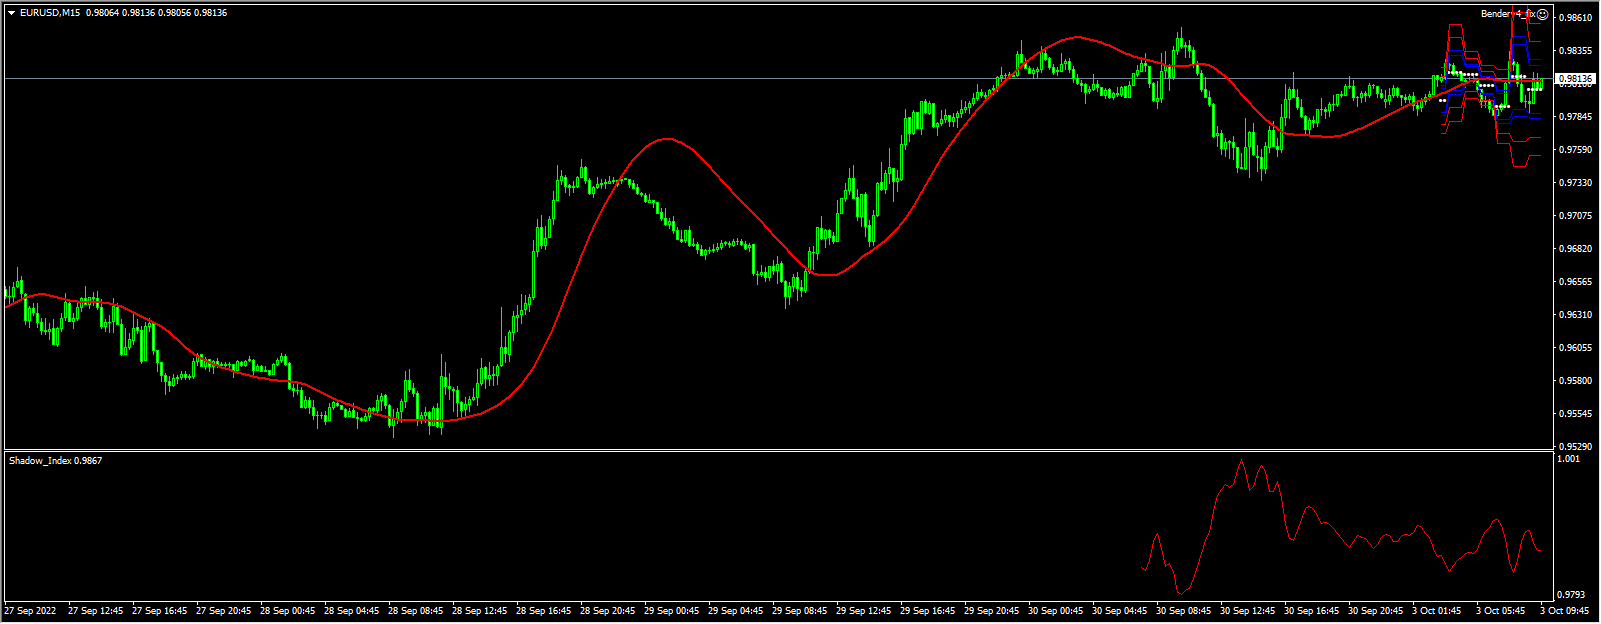Click the 28 Sep 08:45 time label
Screen dimensions: 1601x624
point(416,610)
